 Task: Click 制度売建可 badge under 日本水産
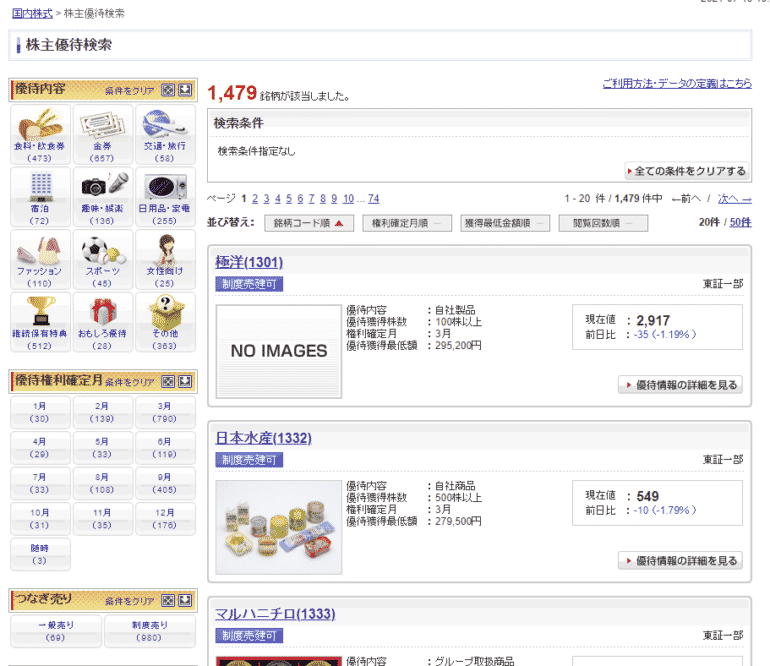click(x=249, y=460)
